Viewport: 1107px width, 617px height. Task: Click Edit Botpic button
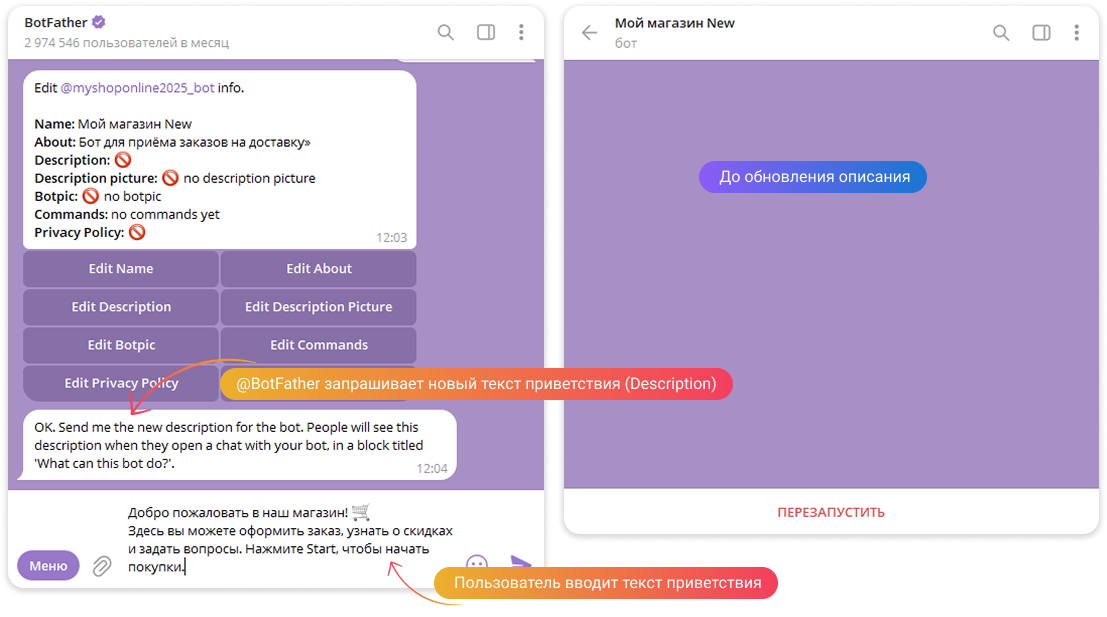pyautogui.click(x=121, y=345)
